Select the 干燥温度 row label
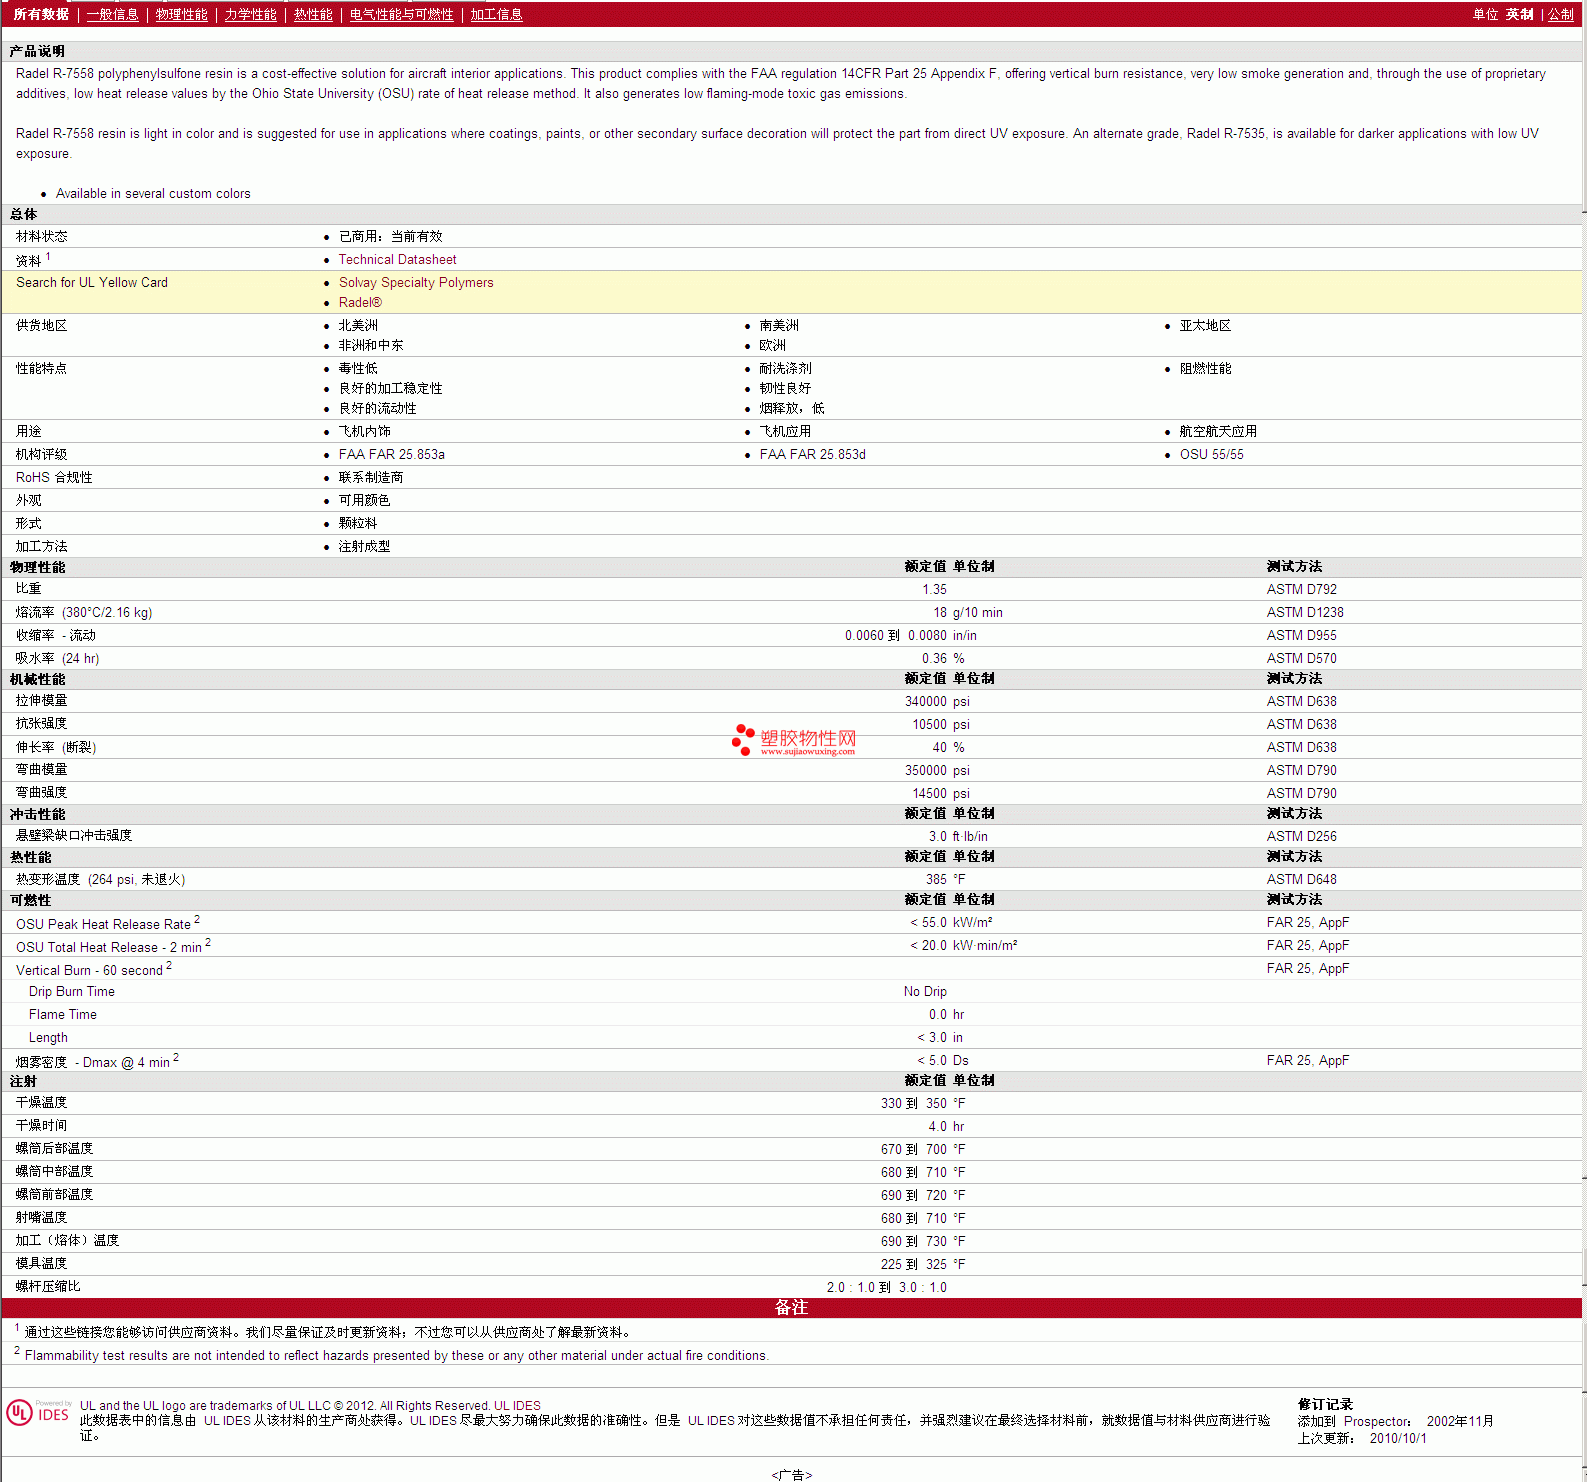Image resolution: width=1587 pixels, height=1482 pixels. tap(41, 1102)
